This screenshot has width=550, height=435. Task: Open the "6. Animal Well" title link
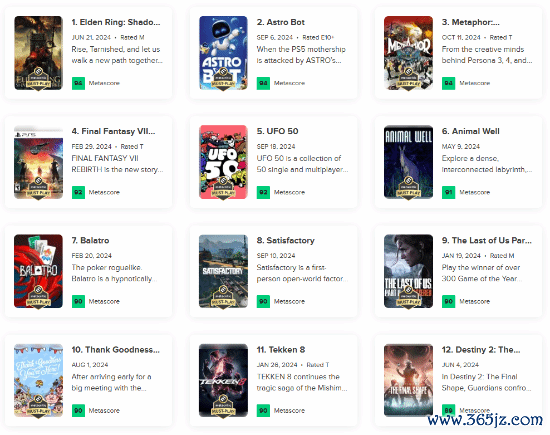pyautogui.click(x=471, y=131)
